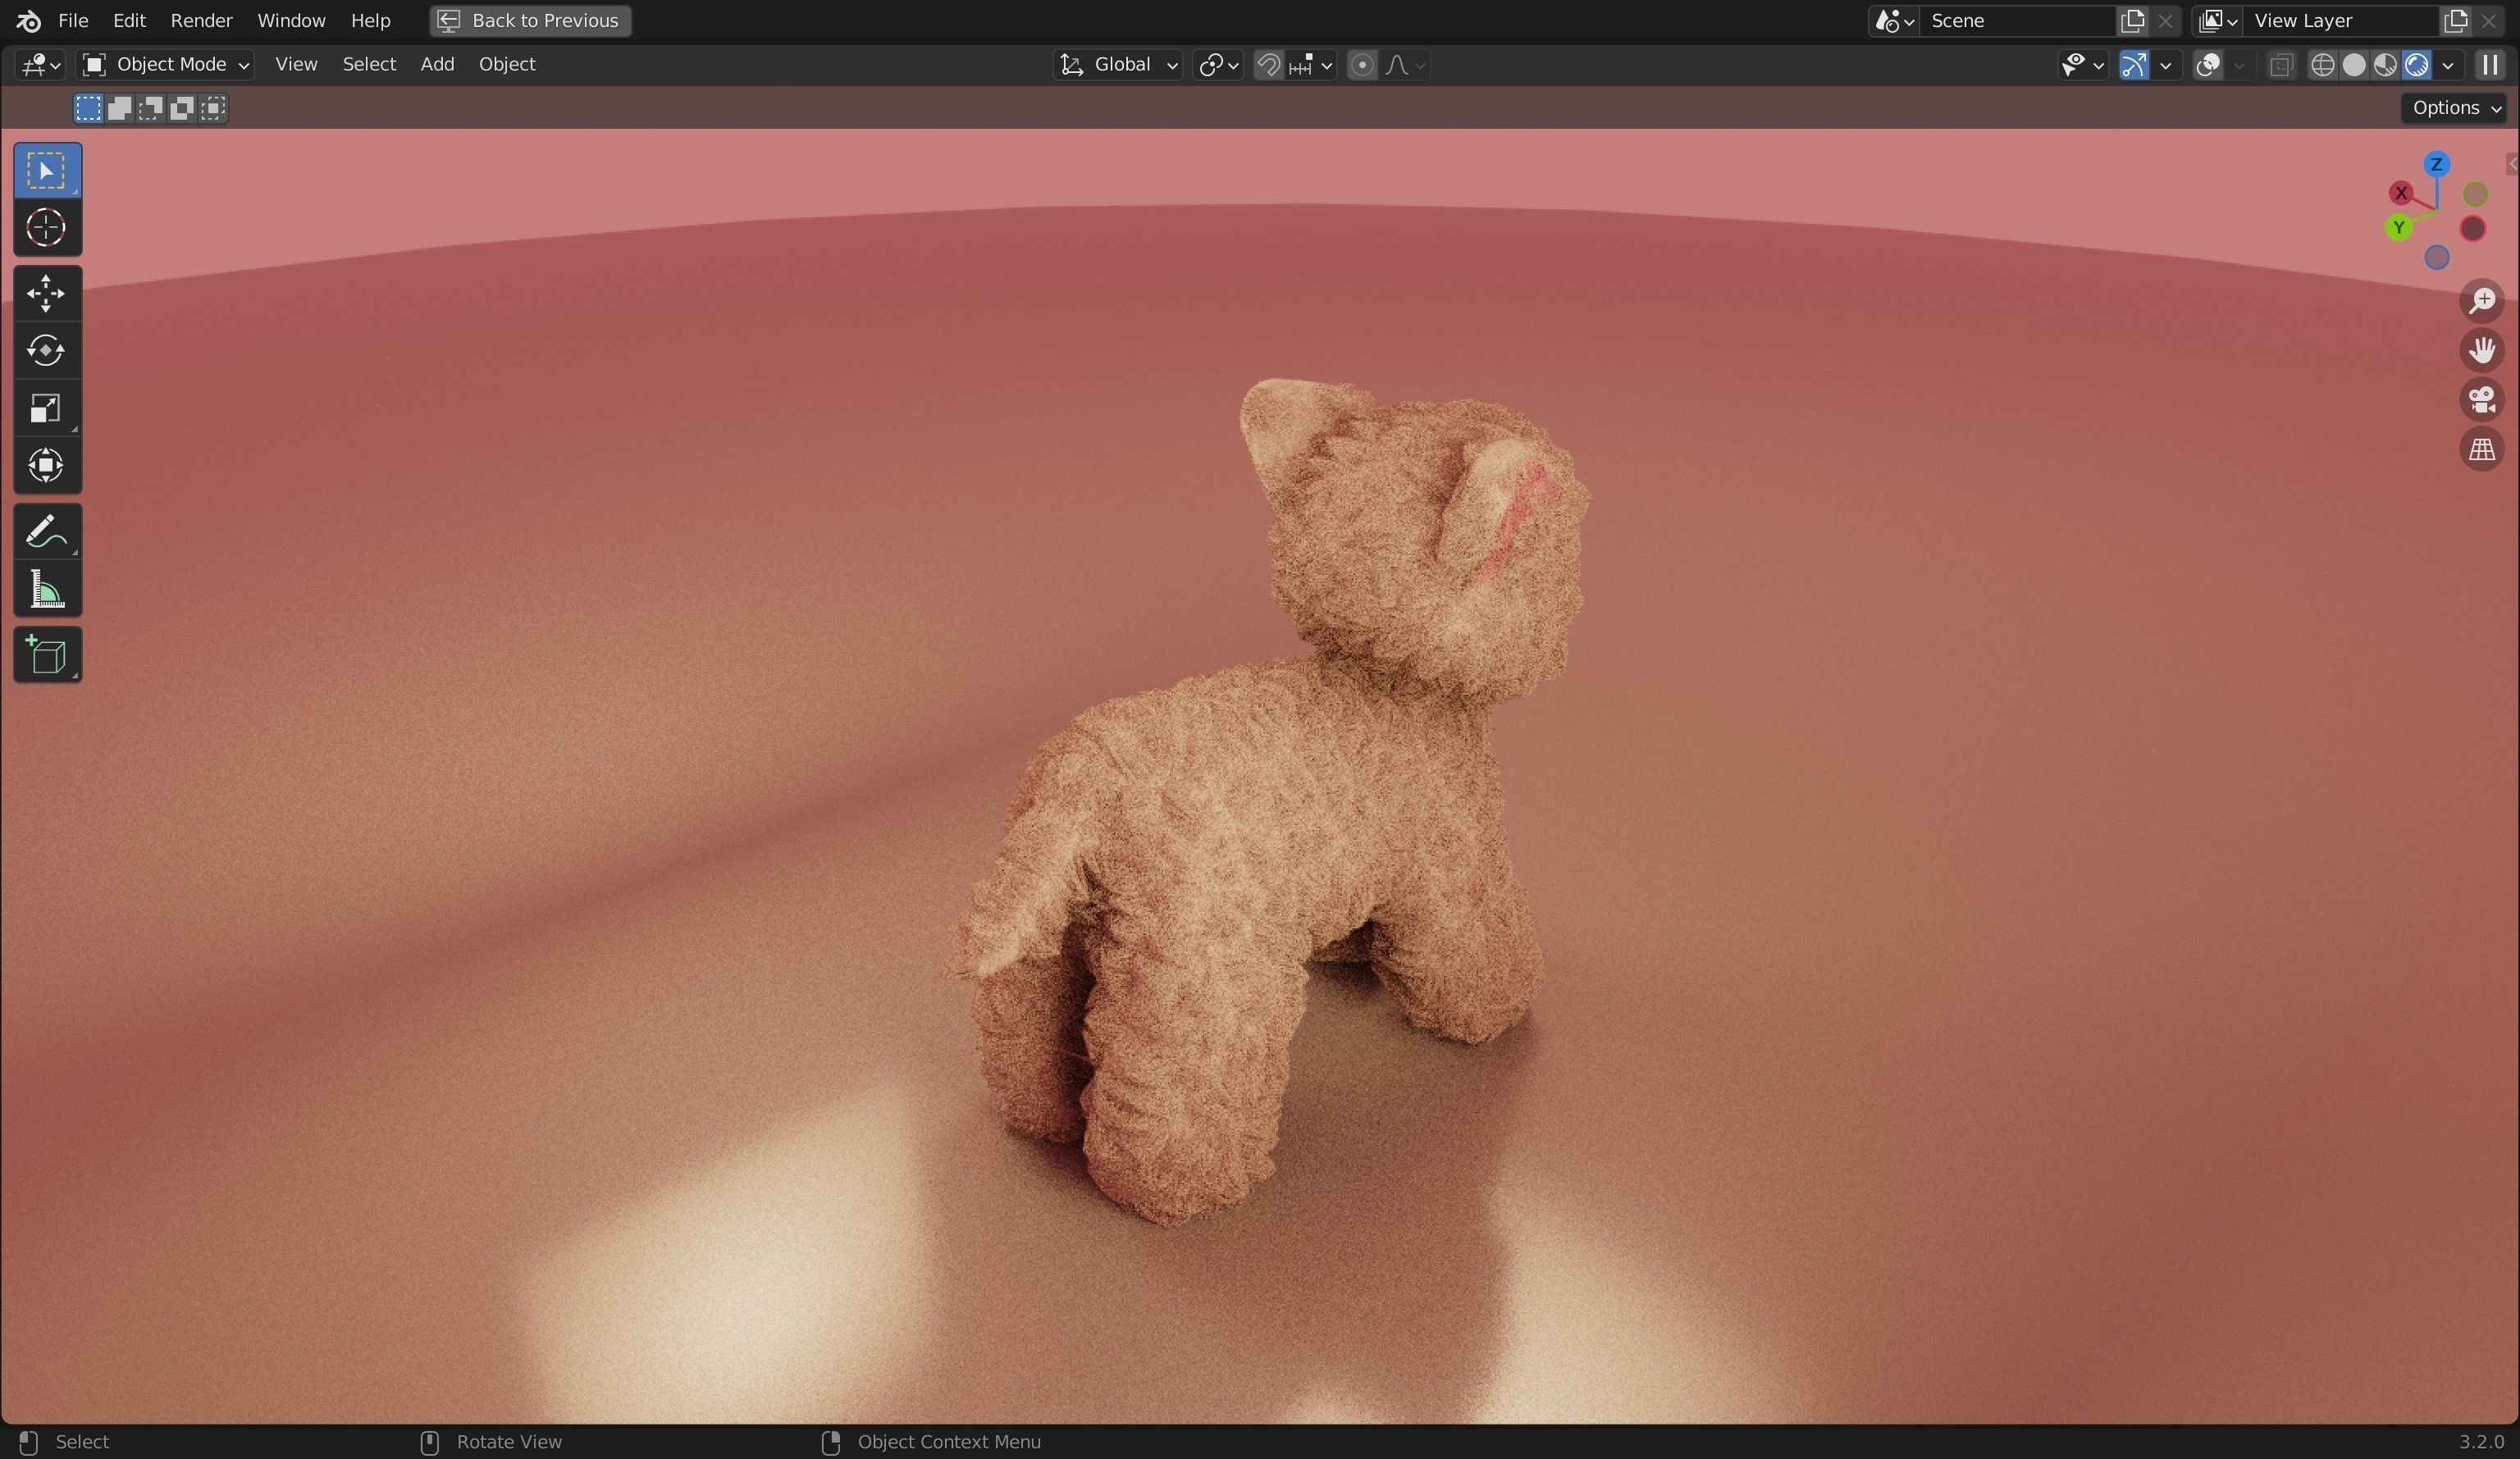2520x1459 pixels.
Task: Open the viewport View menu
Action: (296, 65)
